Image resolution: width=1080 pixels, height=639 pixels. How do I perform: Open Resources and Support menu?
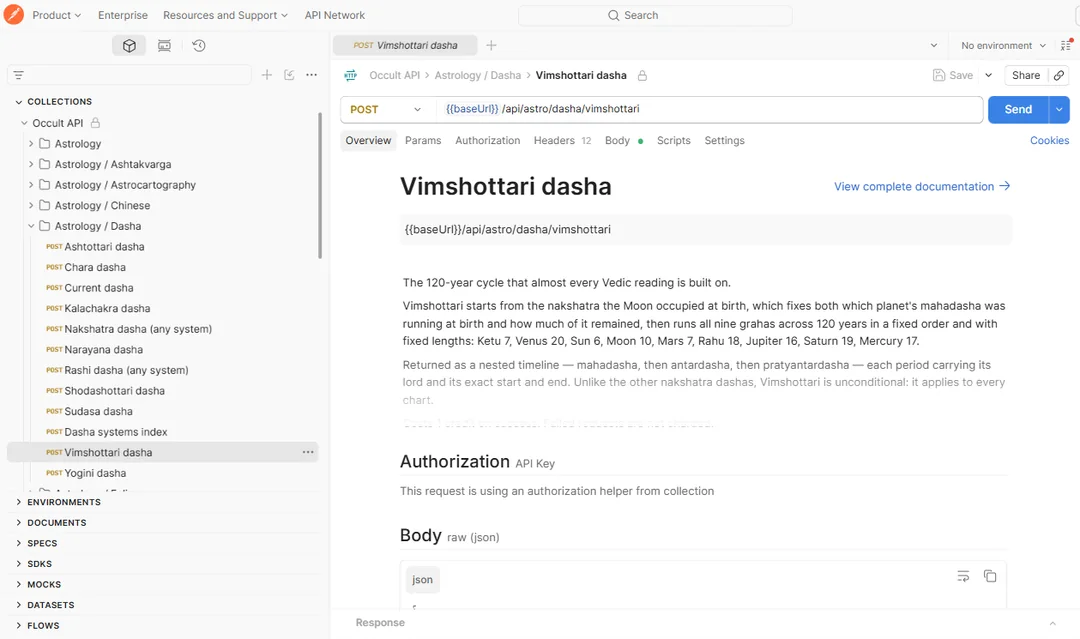pyautogui.click(x=225, y=15)
